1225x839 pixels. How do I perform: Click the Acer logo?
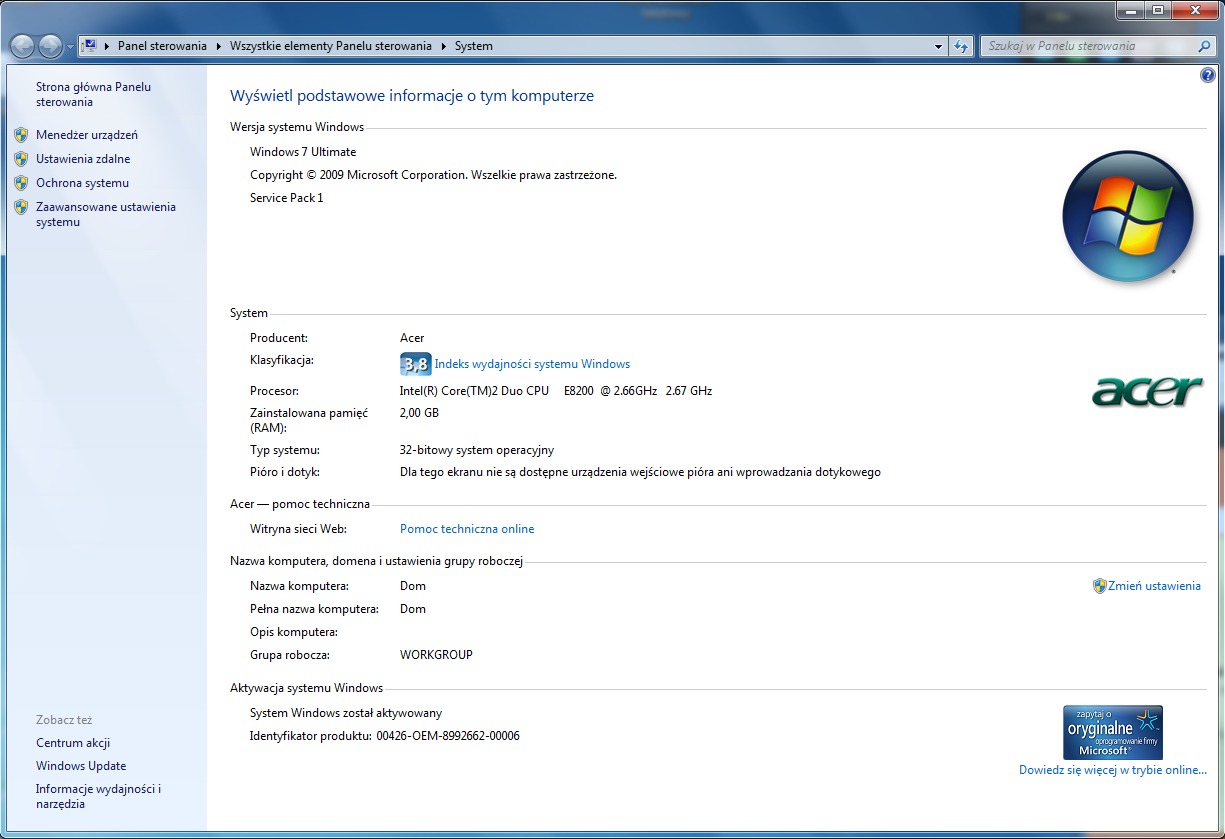click(x=1147, y=391)
